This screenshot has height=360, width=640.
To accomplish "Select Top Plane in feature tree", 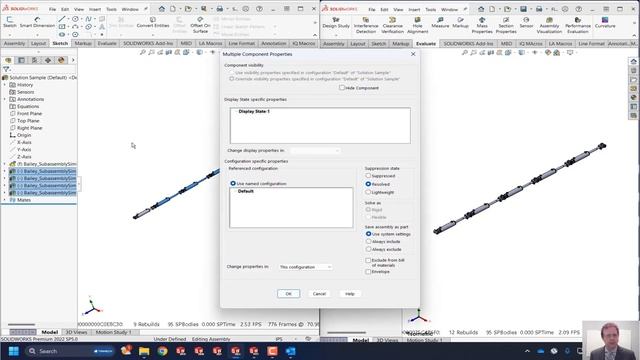I will (x=28, y=121).
